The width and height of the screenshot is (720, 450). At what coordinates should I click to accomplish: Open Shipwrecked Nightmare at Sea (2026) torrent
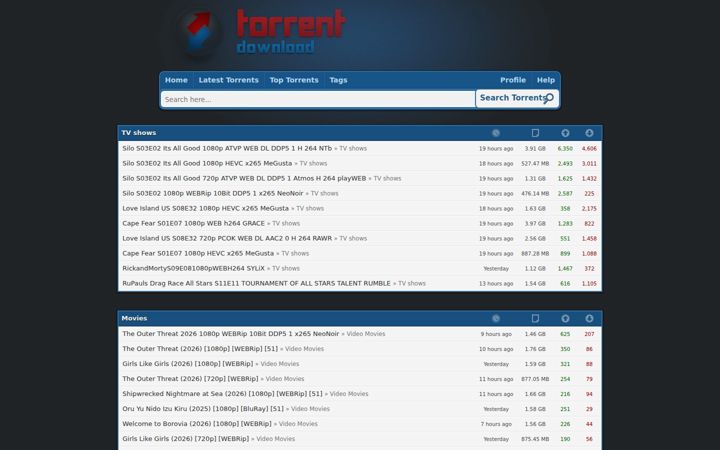pos(222,394)
